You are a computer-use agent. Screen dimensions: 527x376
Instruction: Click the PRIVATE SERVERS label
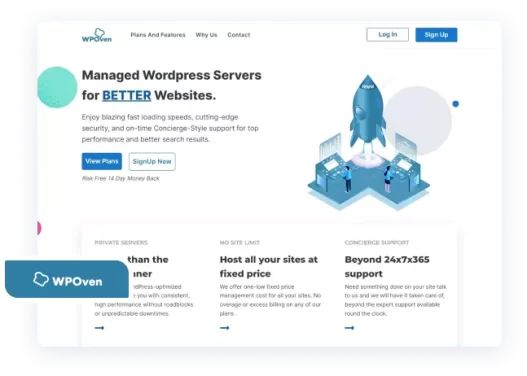tap(121, 243)
